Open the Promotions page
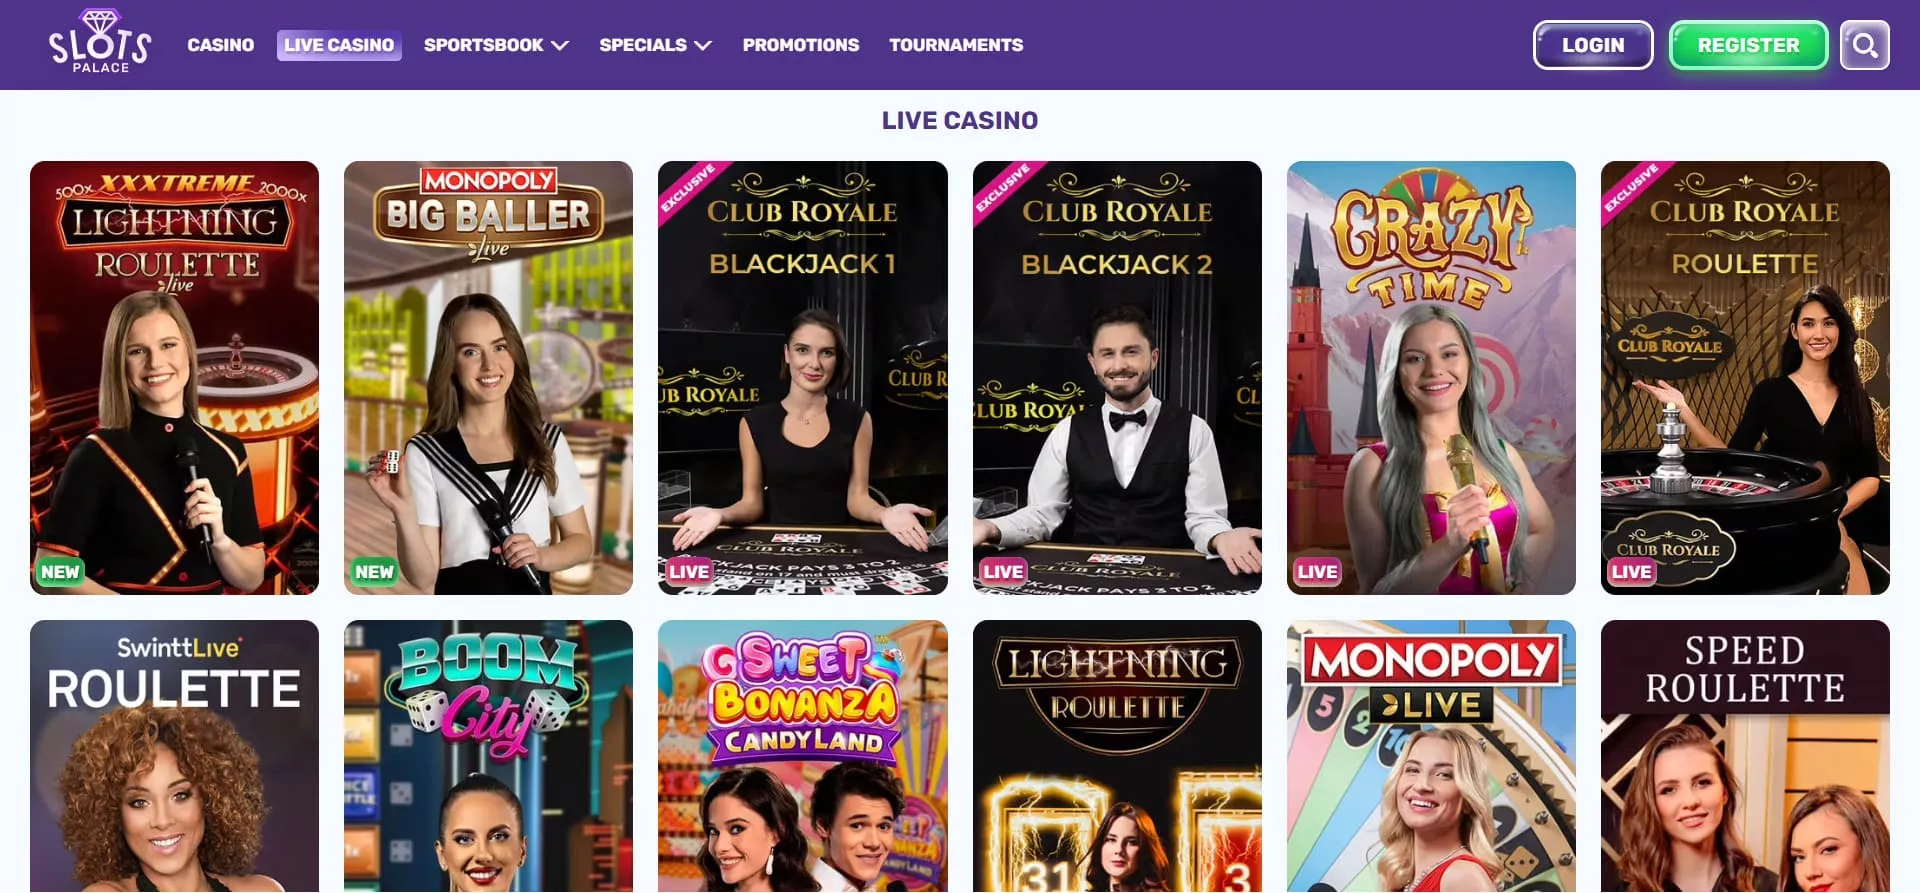The width and height of the screenshot is (1920, 893). pyautogui.click(x=801, y=45)
